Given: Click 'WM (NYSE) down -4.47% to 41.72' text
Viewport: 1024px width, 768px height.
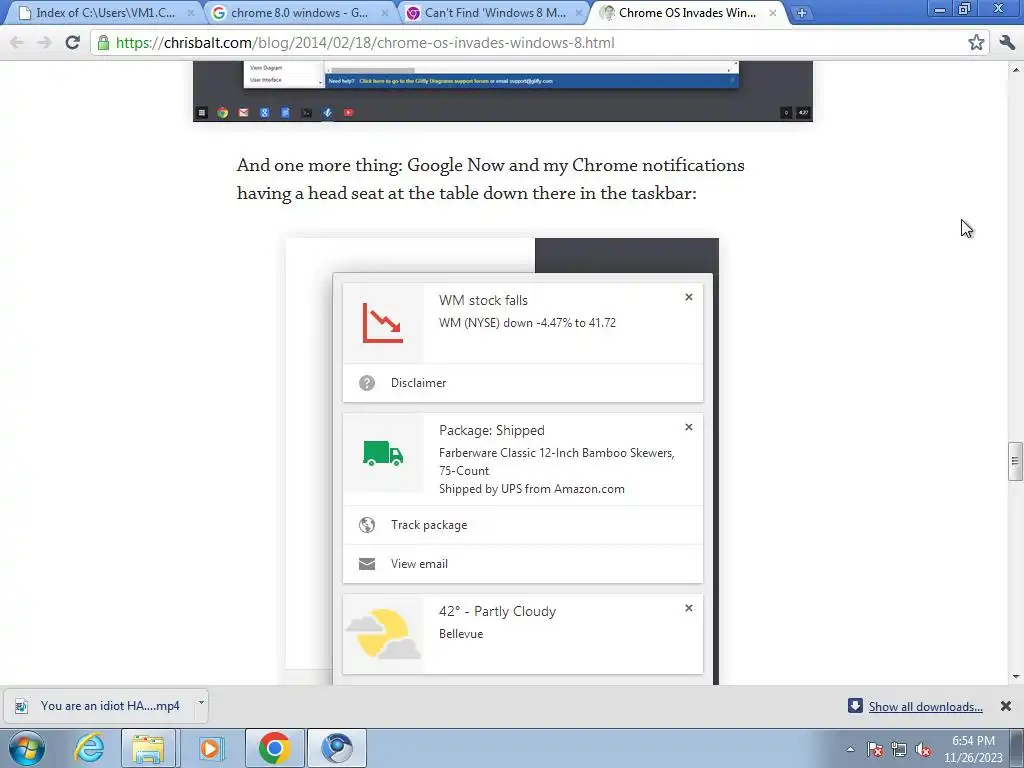Looking at the screenshot, I should tap(527, 323).
